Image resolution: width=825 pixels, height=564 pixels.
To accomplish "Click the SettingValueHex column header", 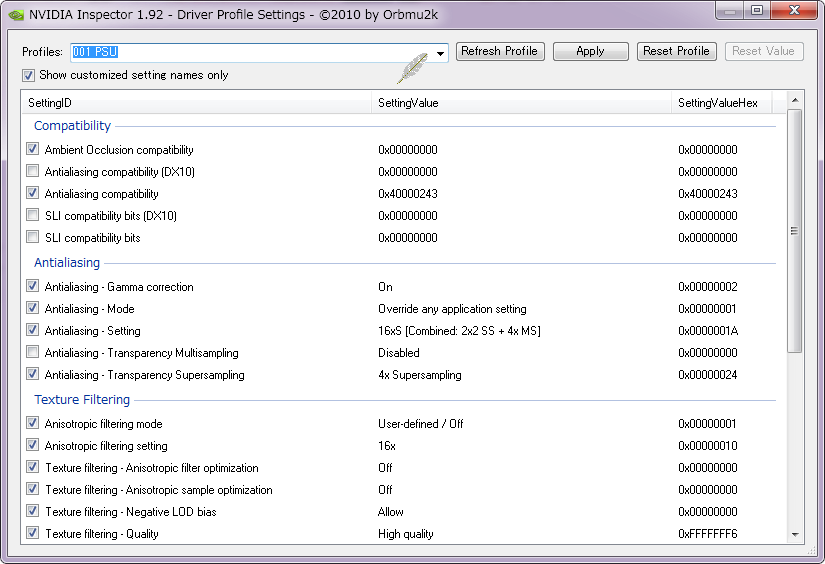I will (x=721, y=103).
